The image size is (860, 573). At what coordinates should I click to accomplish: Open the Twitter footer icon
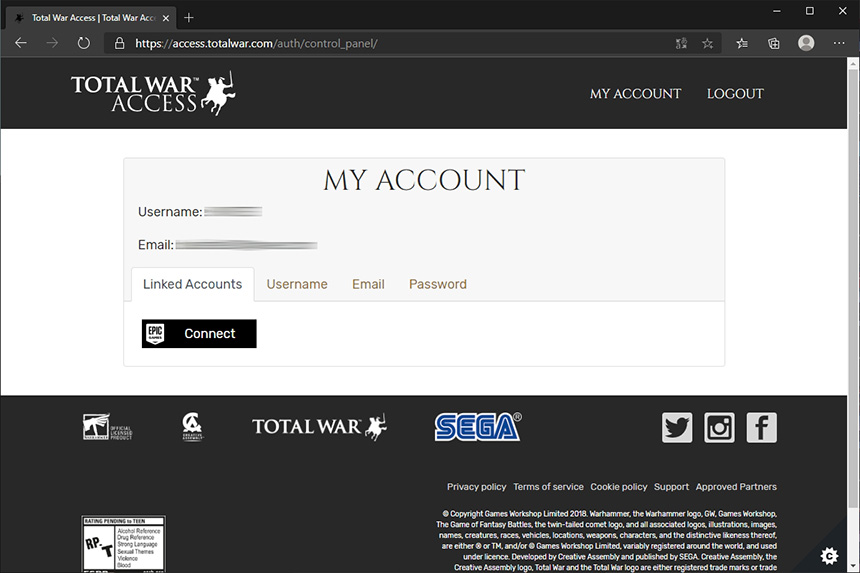677,427
